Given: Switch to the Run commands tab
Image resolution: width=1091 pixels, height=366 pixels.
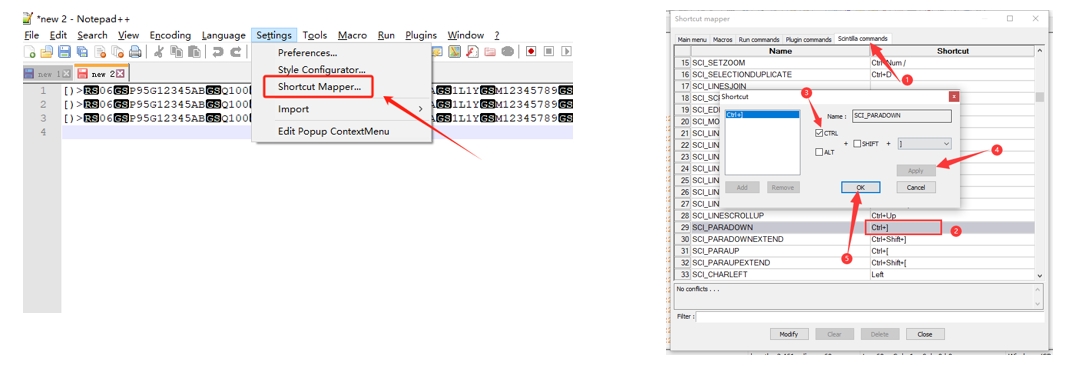Looking at the screenshot, I should (x=760, y=40).
